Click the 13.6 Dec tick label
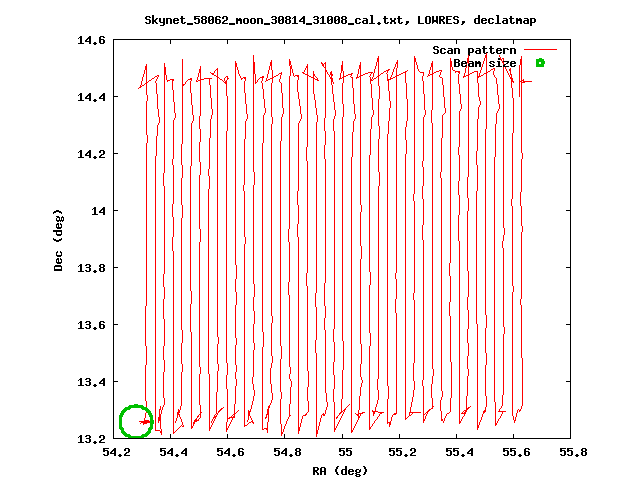The height and width of the screenshot is (480, 640). tap(91, 325)
